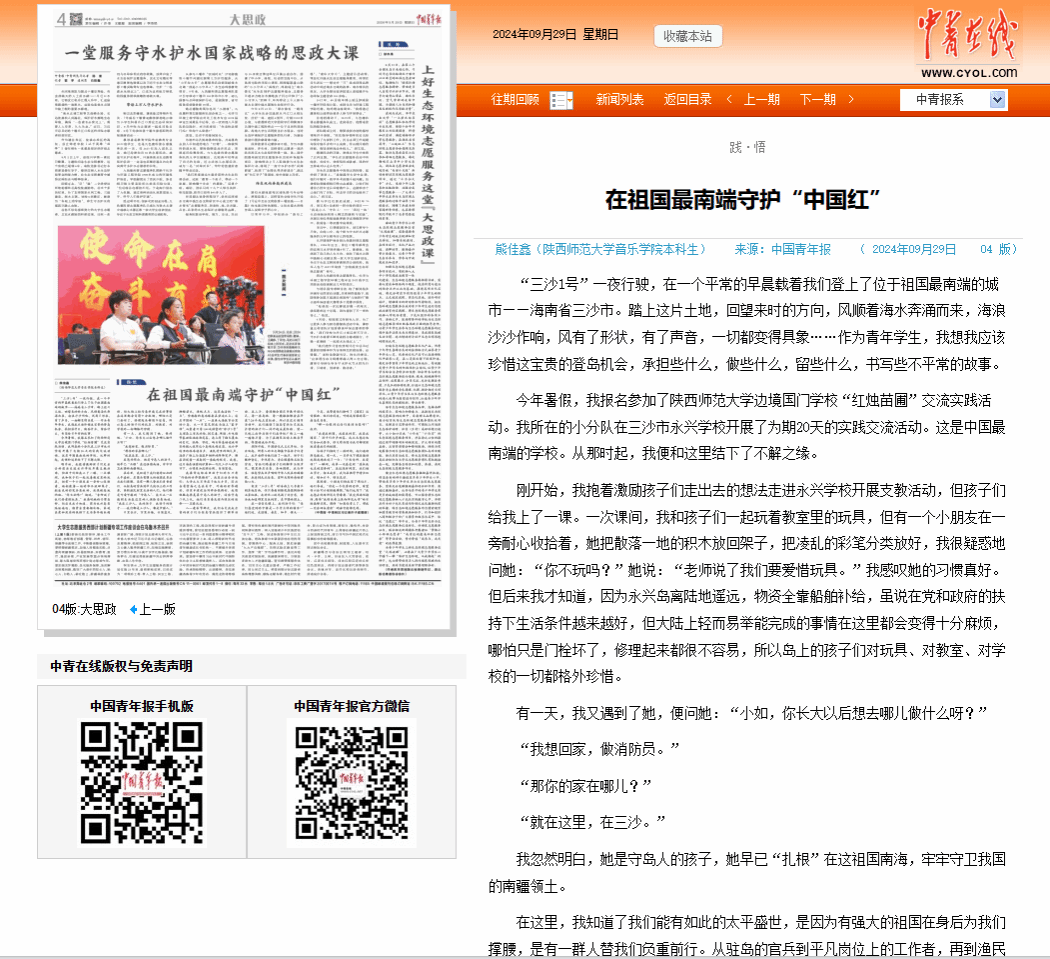Click the blue arrow beside 上一版
Viewport: 1050px width, 959px height.
pyautogui.click(x=134, y=609)
